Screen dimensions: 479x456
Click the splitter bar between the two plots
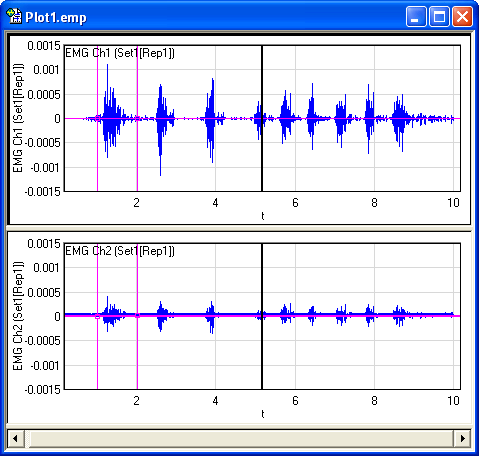pos(239,228)
